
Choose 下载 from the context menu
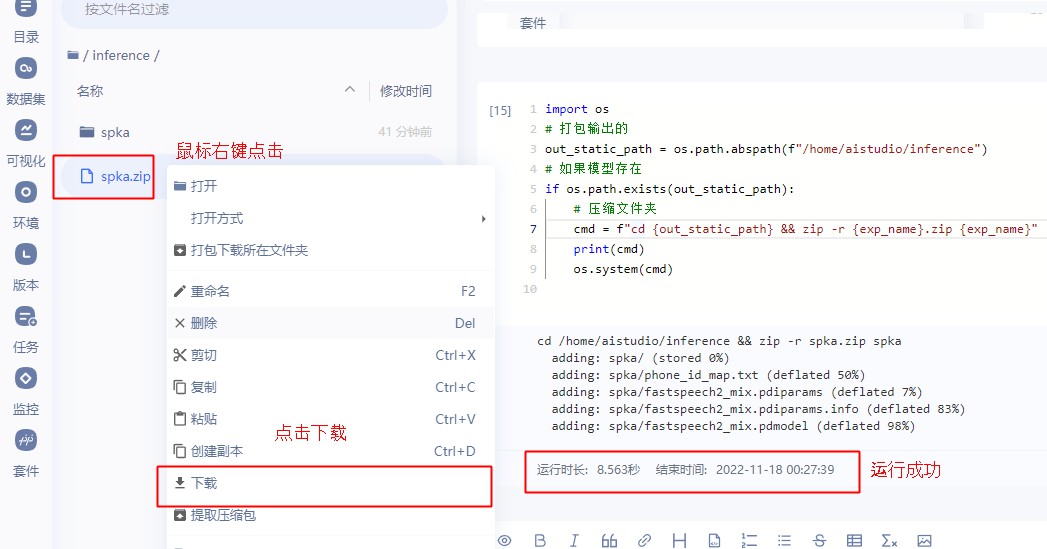pyautogui.click(x=331, y=484)
